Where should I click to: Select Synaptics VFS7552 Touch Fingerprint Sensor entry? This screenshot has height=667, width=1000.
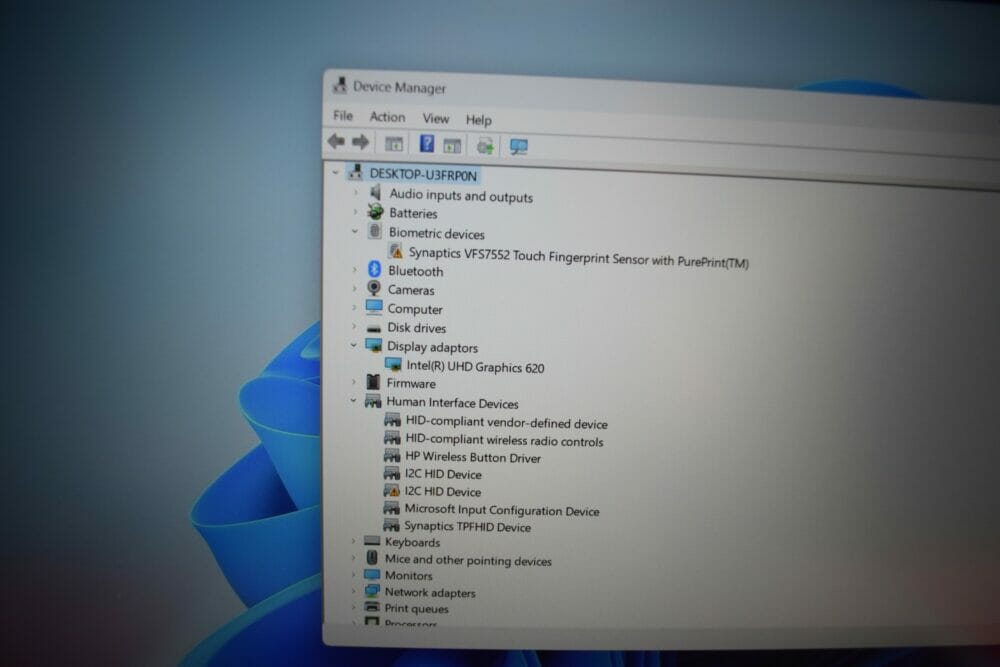coord(578,257)
